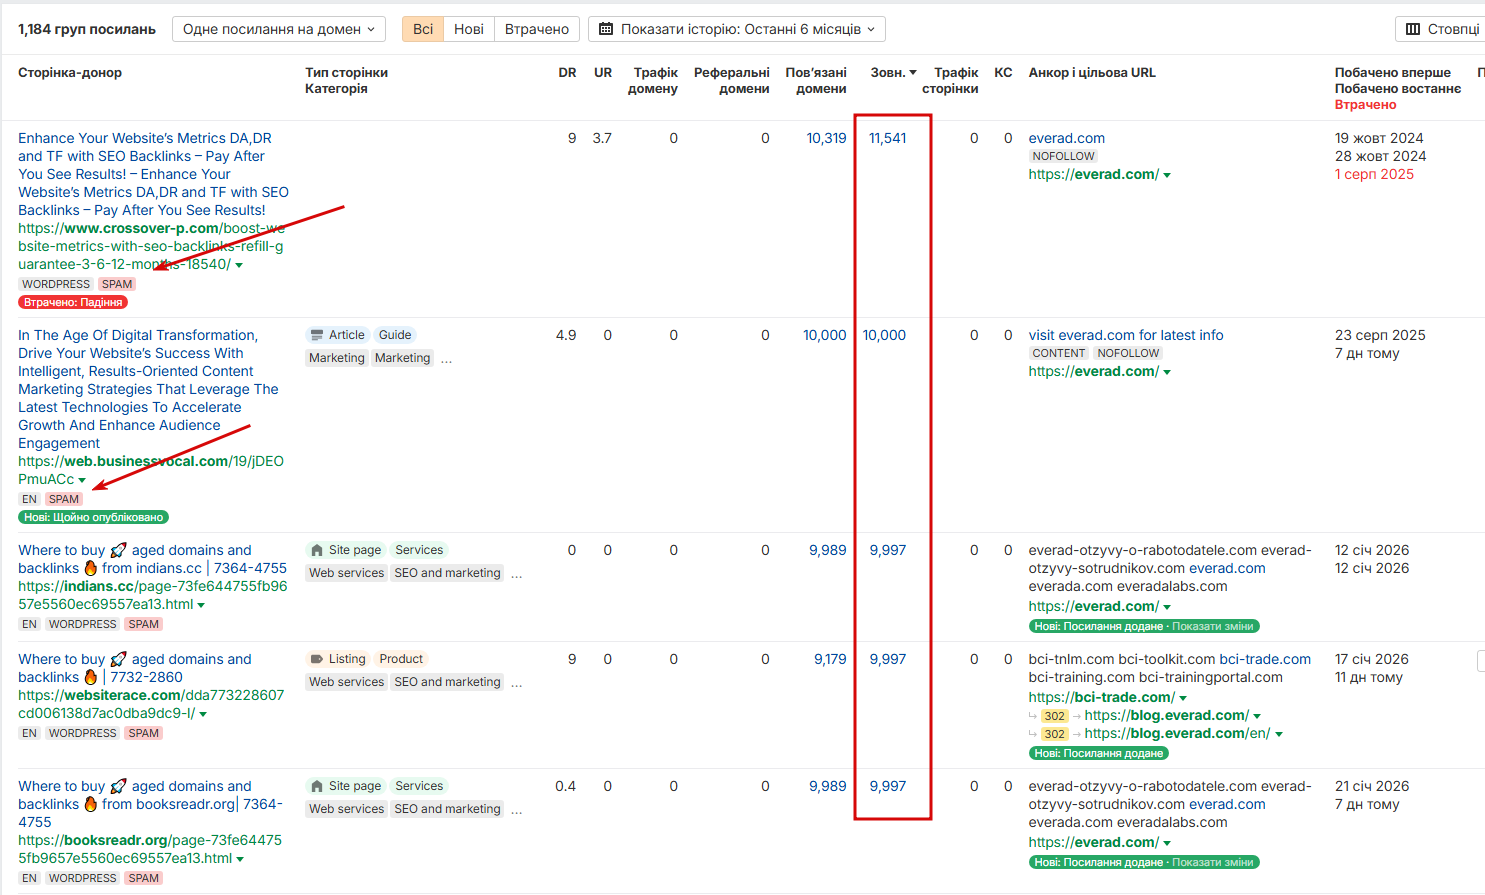The image size is (1485, 895).
Task: Sort by the DR column header
Action: click(x=567, y=72)
